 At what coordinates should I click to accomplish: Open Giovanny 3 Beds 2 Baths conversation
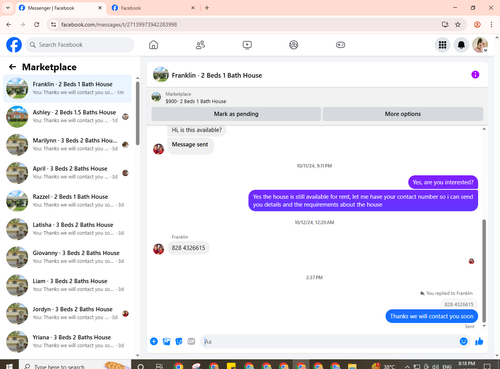point(68,257)
